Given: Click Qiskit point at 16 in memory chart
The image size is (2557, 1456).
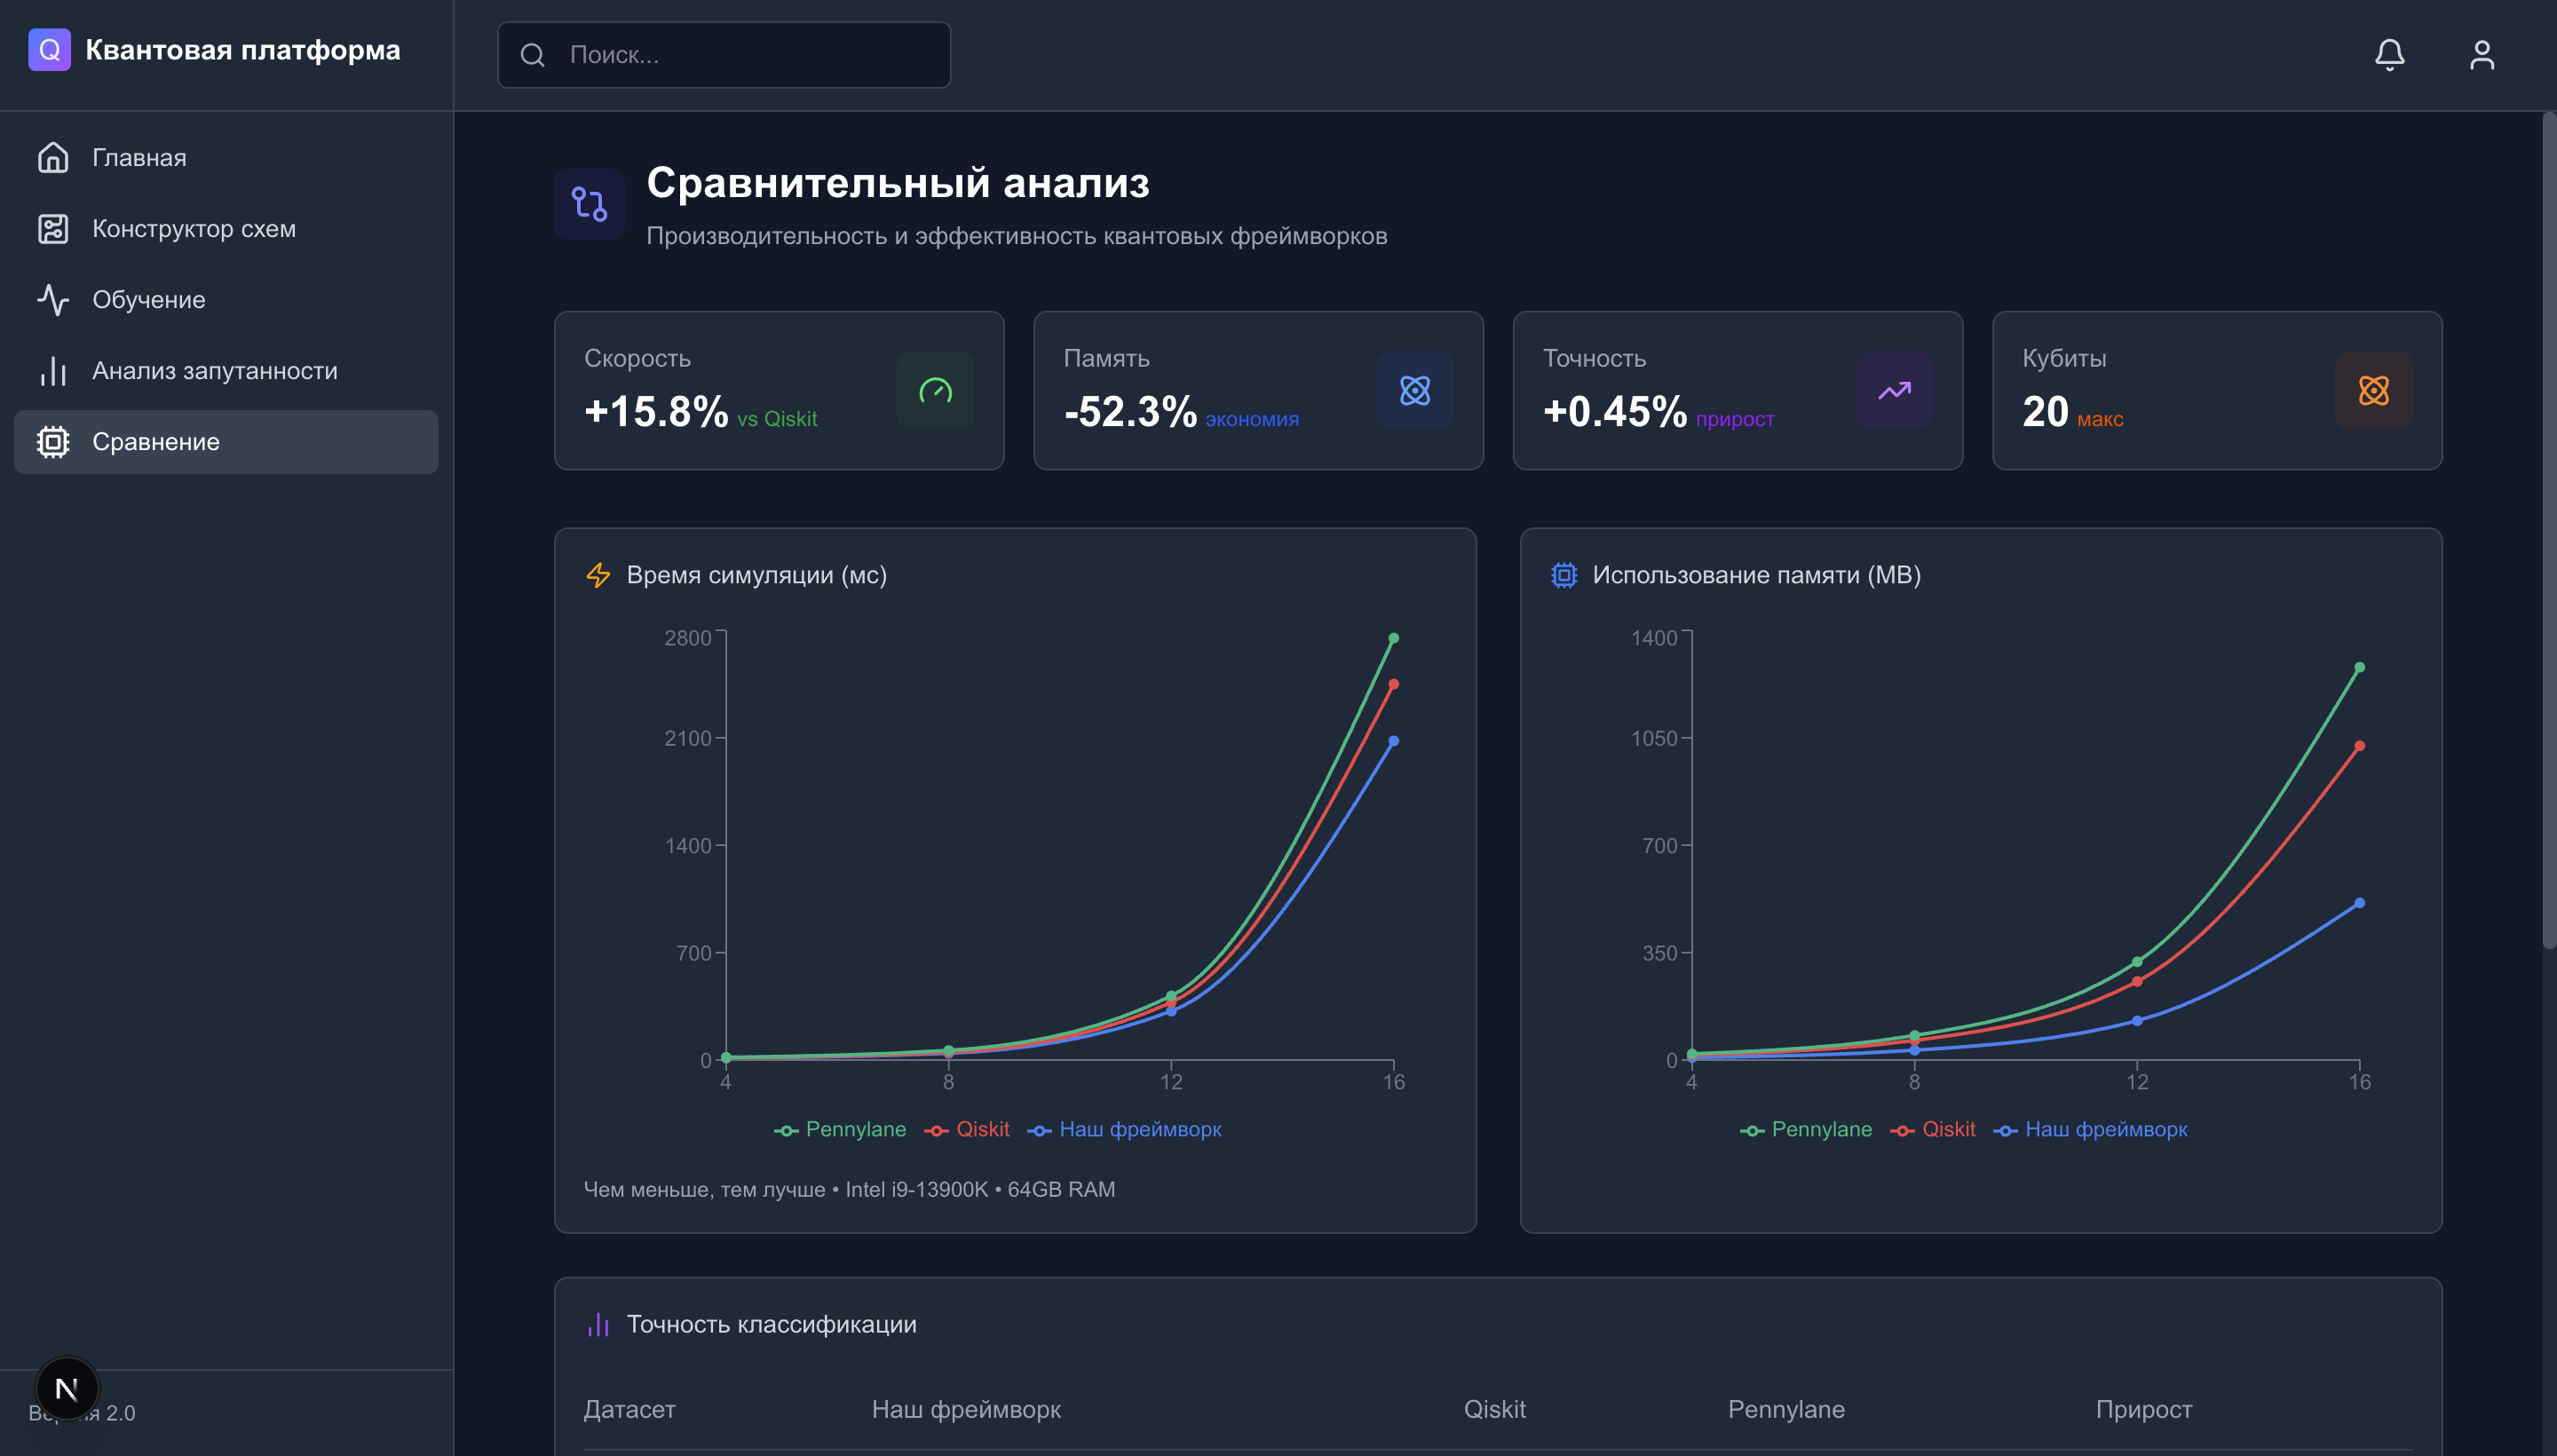Looking at the screenshot, I should coord(2359,746).
